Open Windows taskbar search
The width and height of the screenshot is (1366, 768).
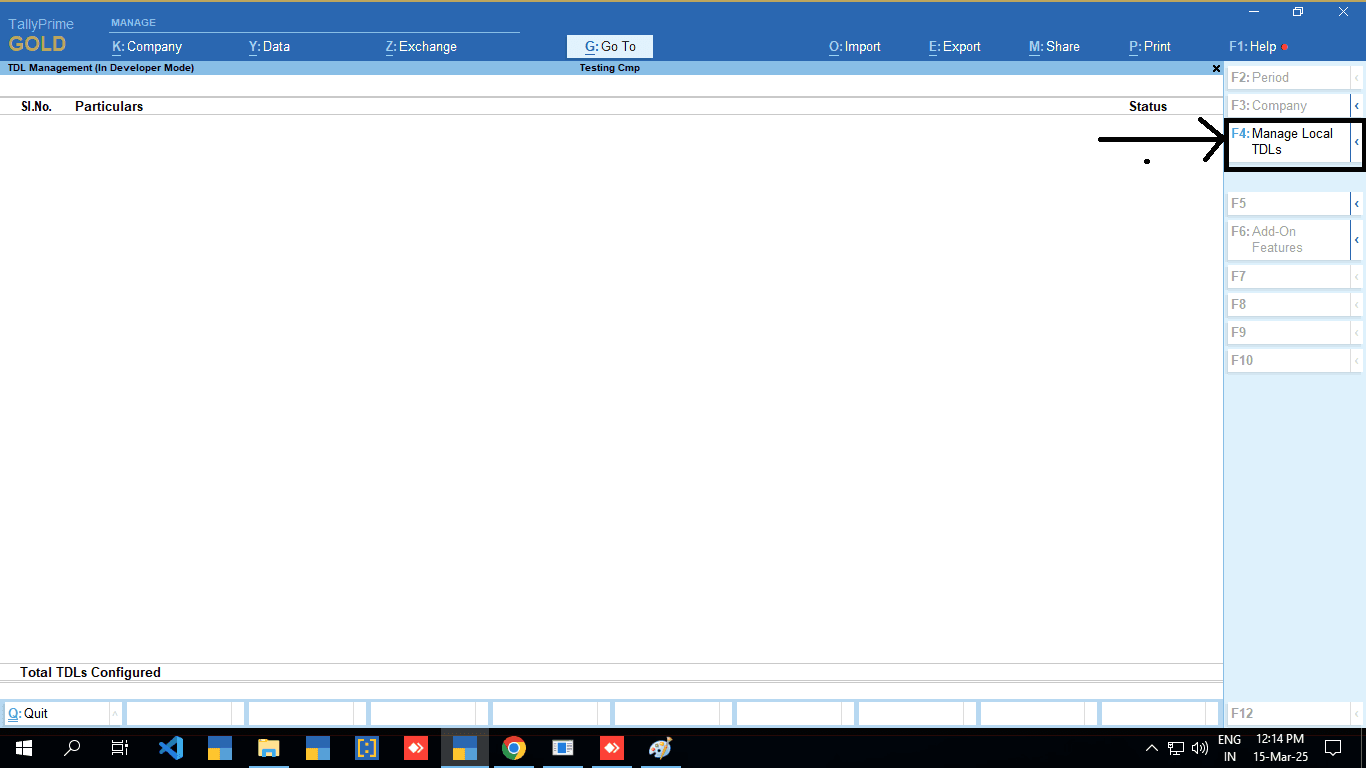tap(72, 747)
